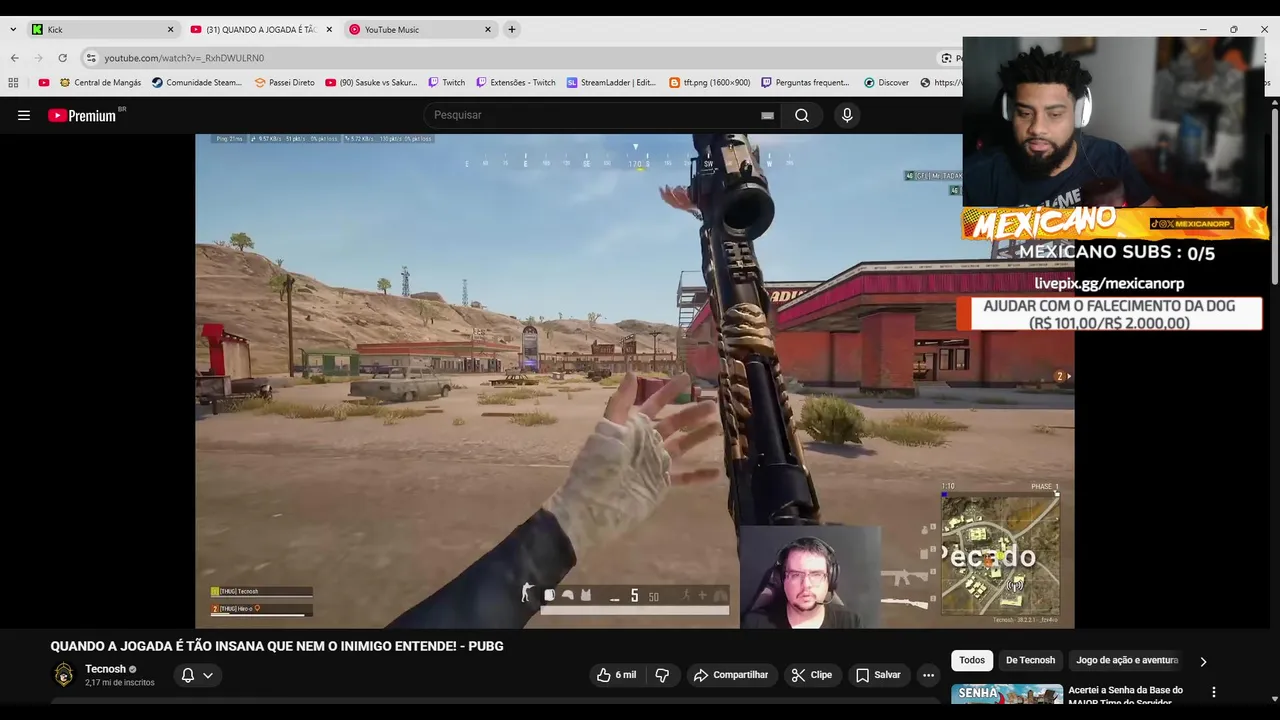Close the YouTube Music tab

click(x=488, y=30)
